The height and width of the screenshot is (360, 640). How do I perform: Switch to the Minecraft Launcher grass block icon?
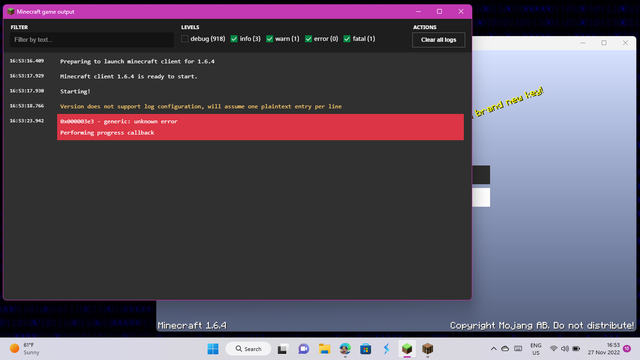407,349
